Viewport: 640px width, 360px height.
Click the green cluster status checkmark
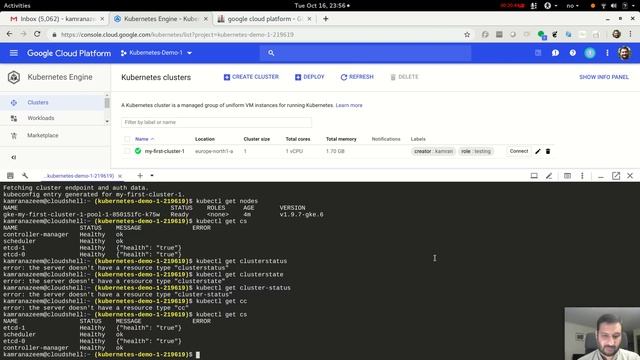point(138,151)
